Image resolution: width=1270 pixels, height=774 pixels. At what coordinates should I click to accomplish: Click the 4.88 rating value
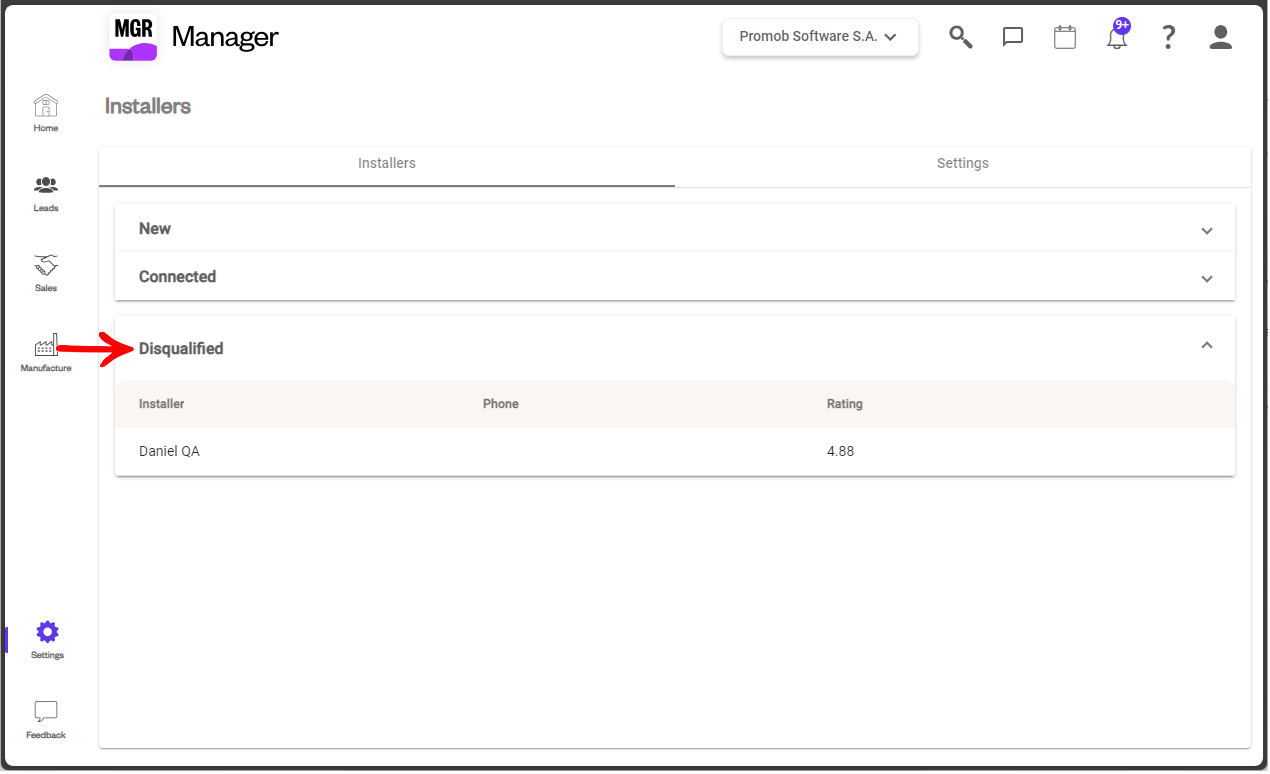tap(840, 451)
